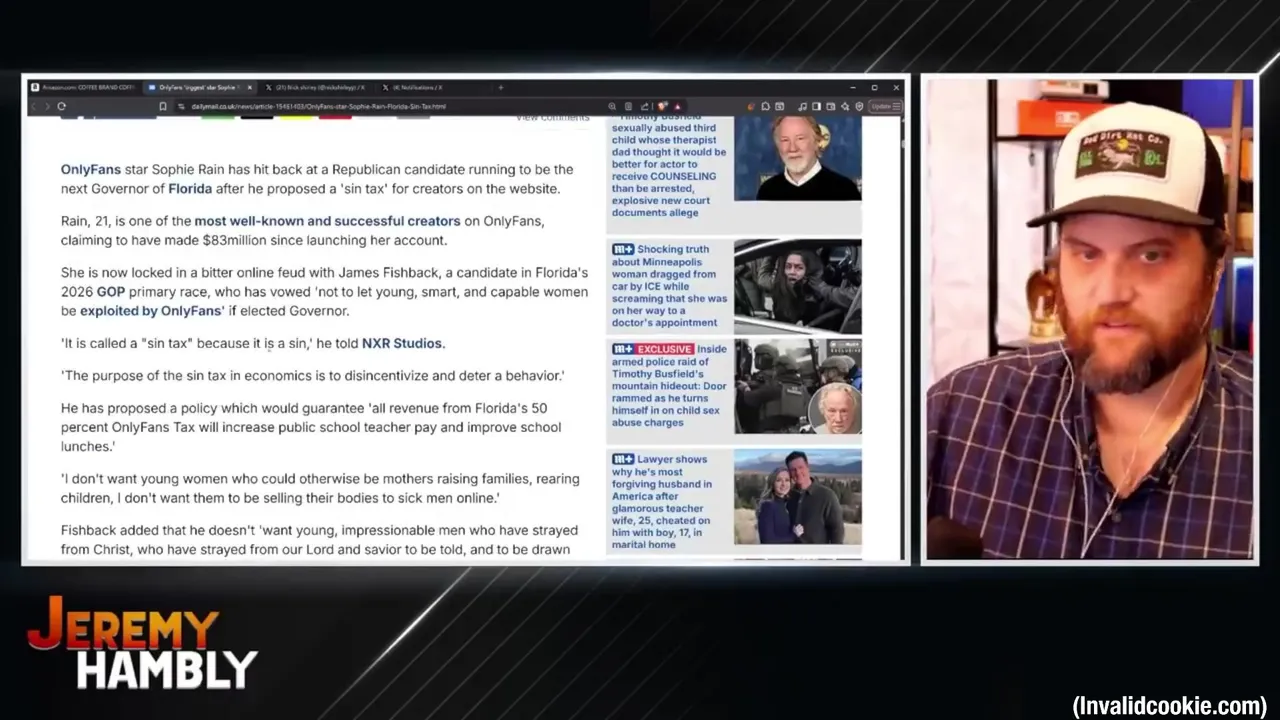Click the EXCLUSIVE red badge in sidebar

point(665,349)
